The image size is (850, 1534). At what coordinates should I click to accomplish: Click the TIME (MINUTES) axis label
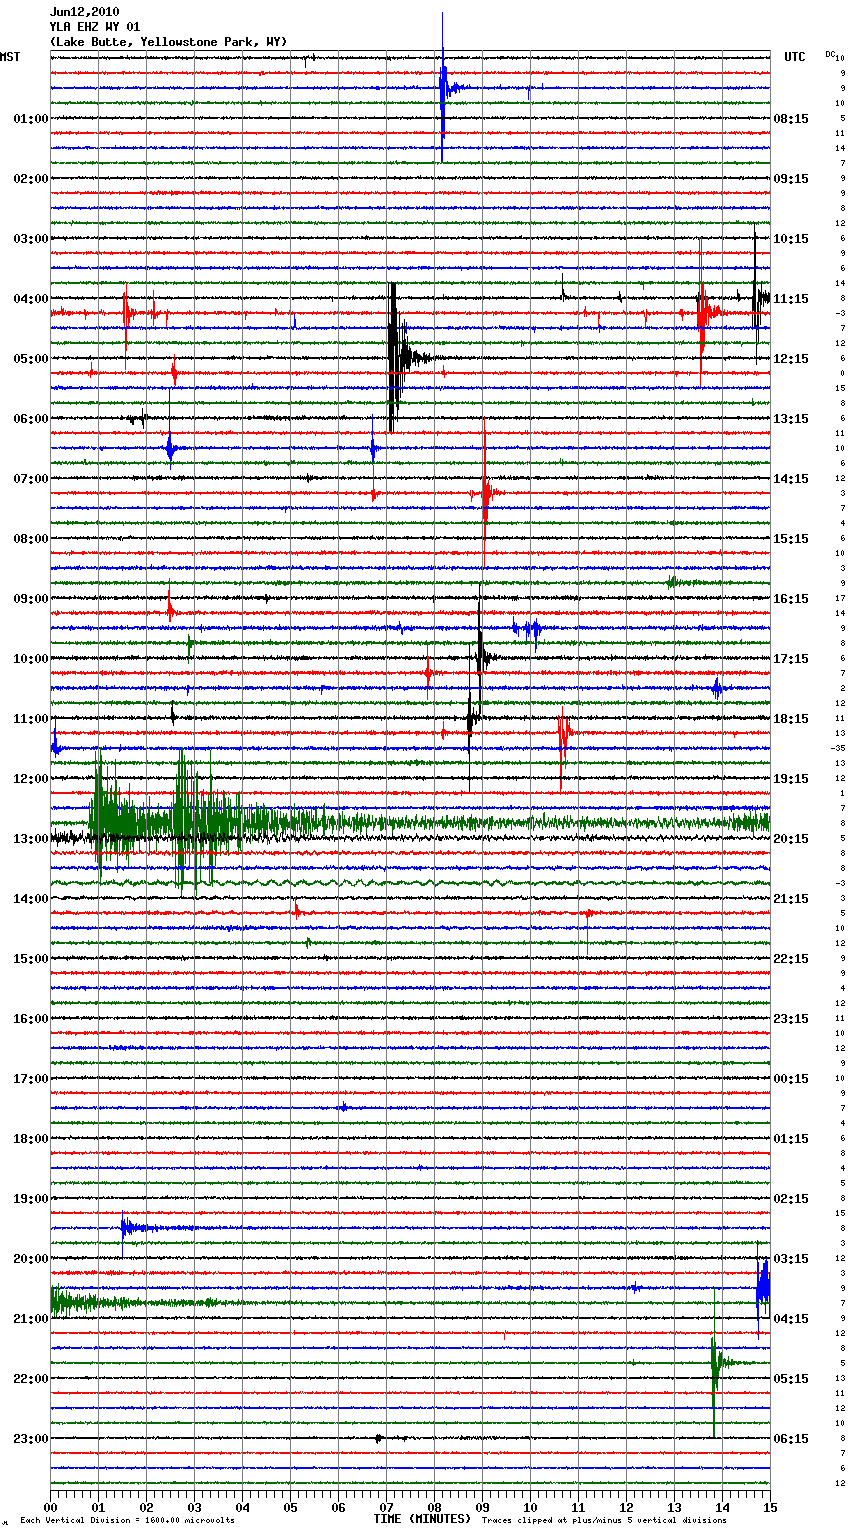422,1519
